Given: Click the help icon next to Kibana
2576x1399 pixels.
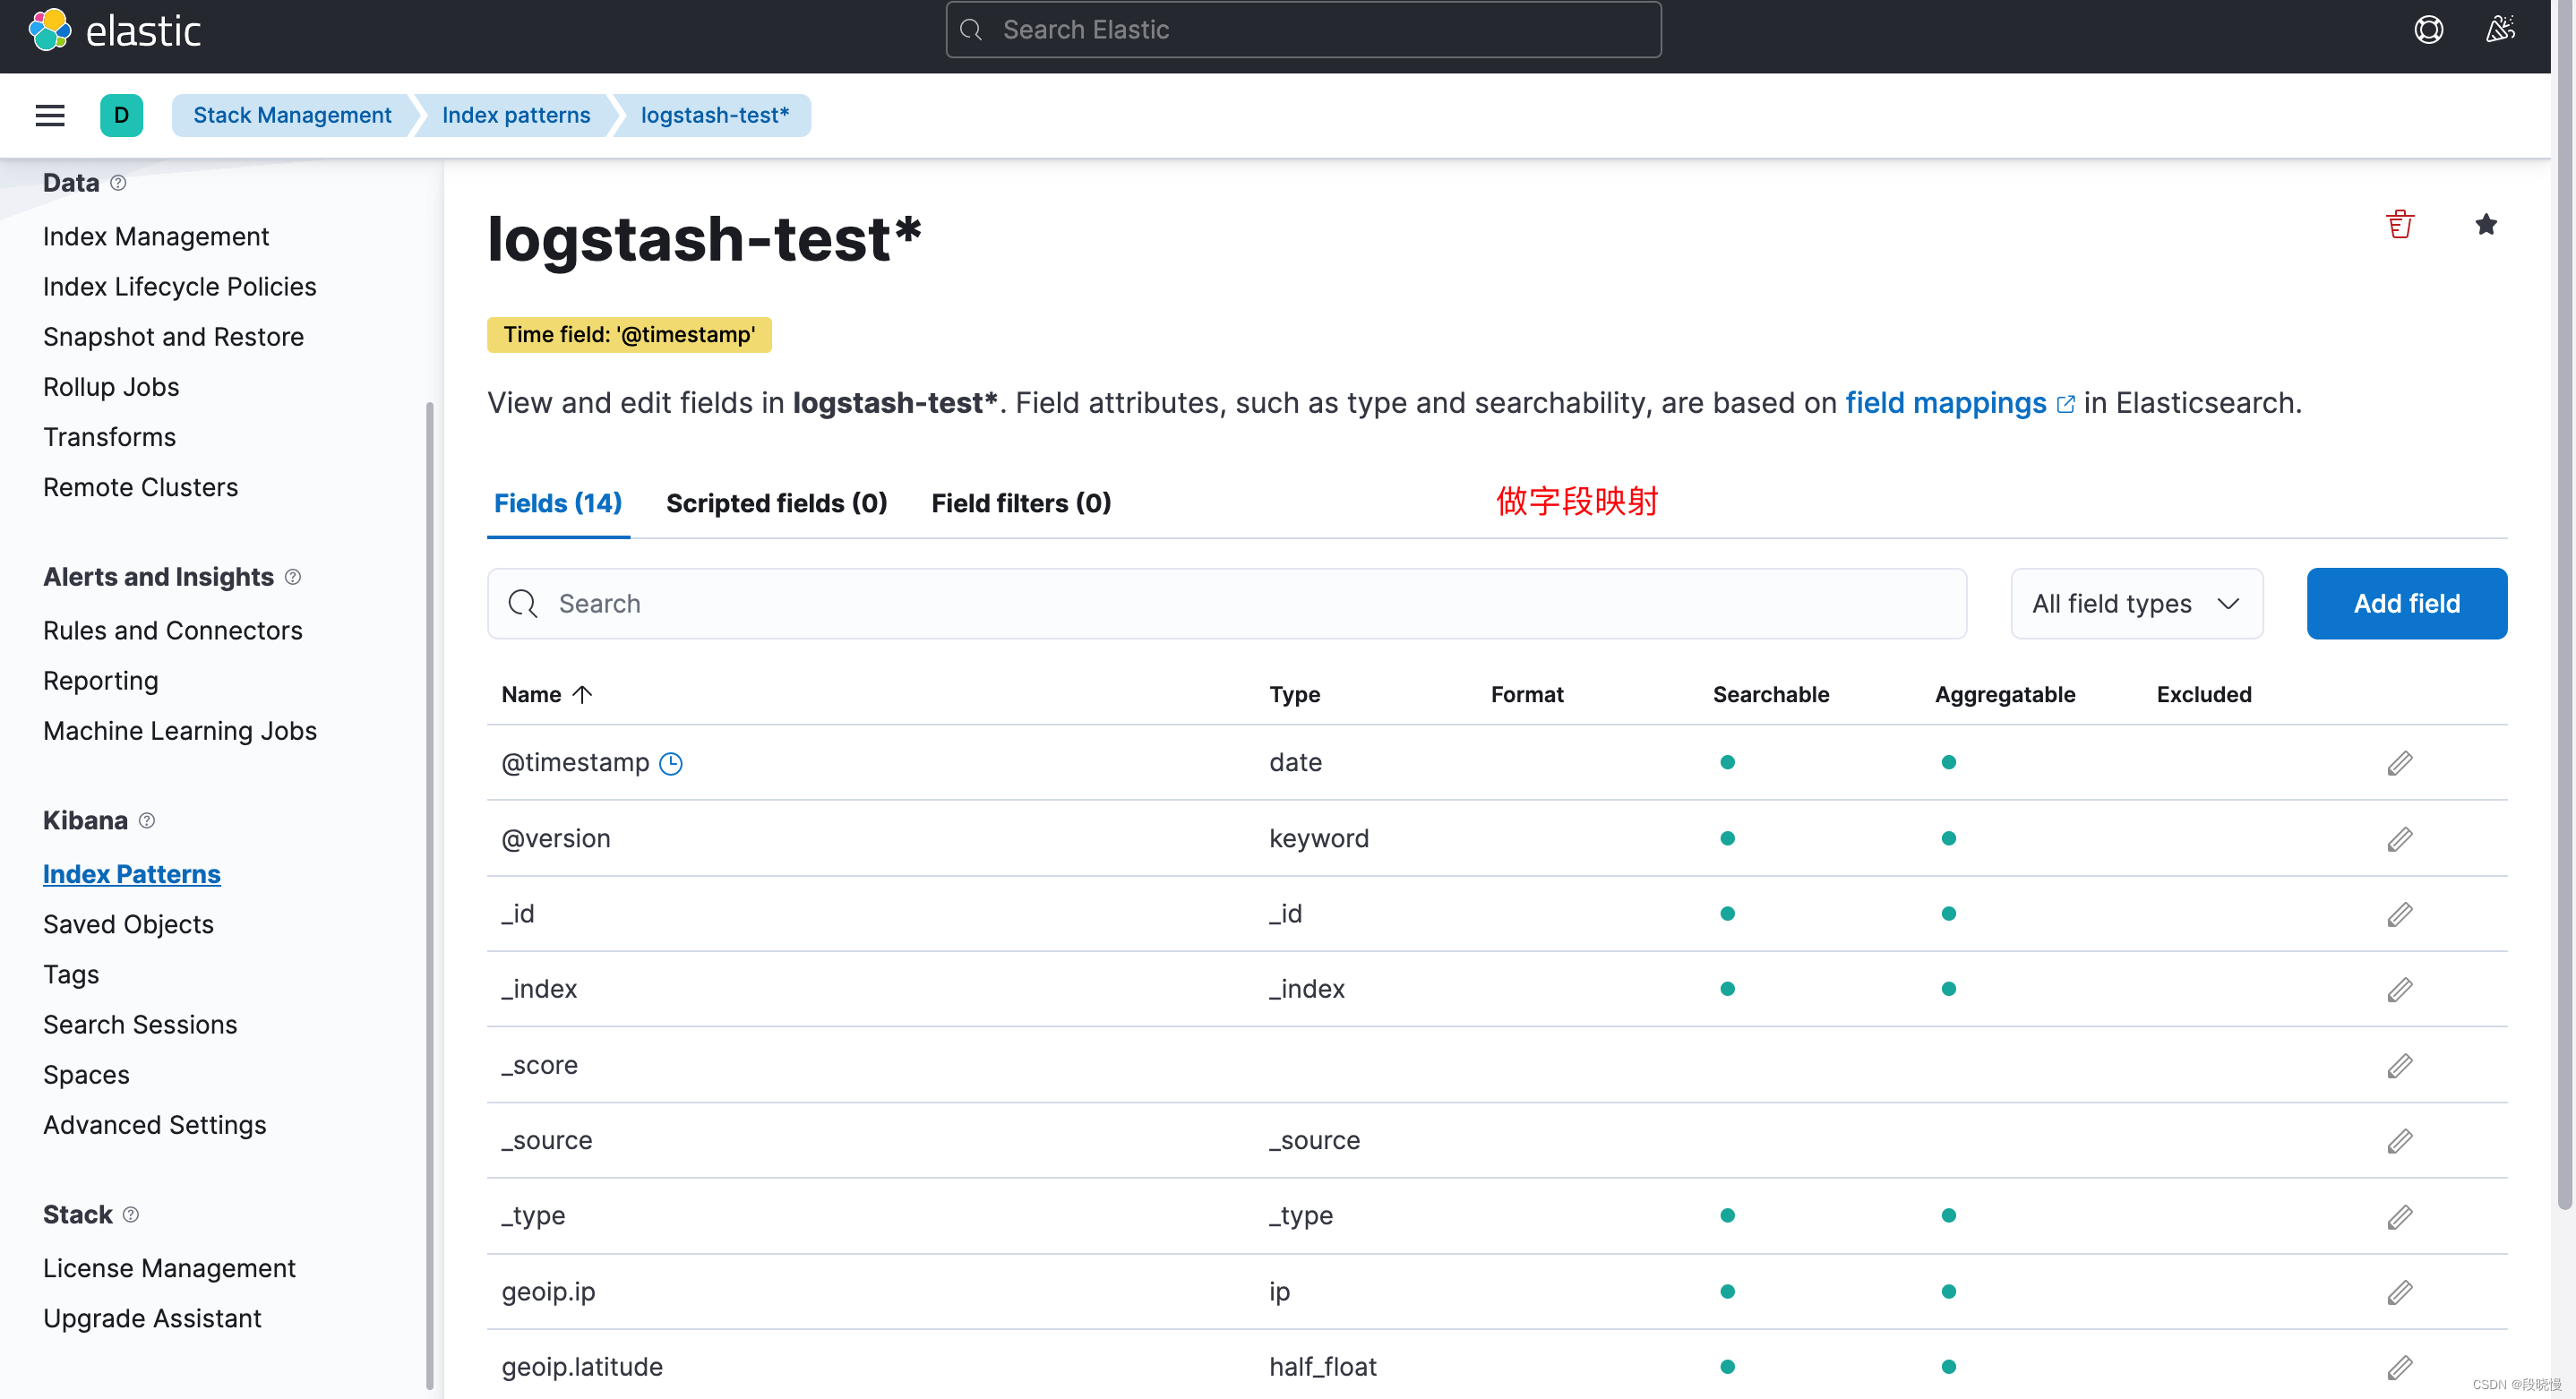Looking at the screenshot, I should (x=147, y=821).
